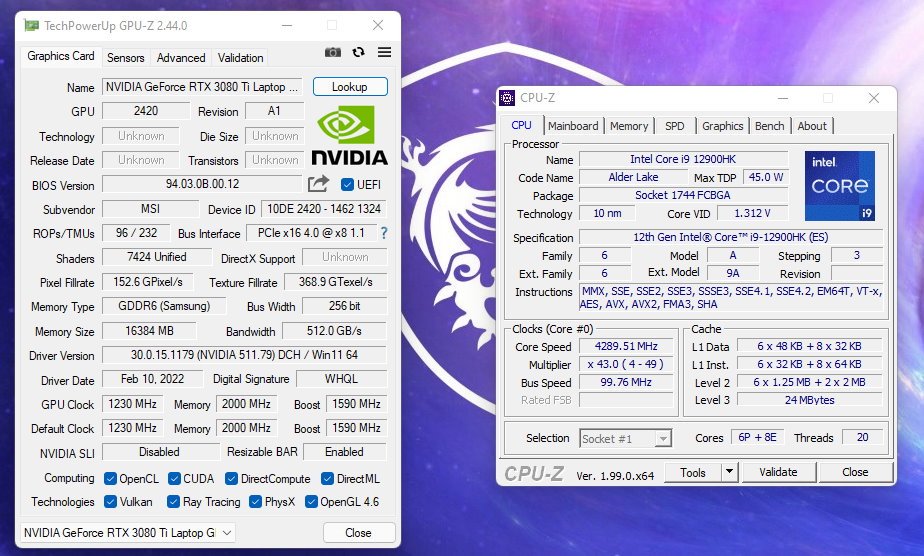
Task: Expand the Tools dropdown arrow in CPU-Z
Action: point(730,472)
